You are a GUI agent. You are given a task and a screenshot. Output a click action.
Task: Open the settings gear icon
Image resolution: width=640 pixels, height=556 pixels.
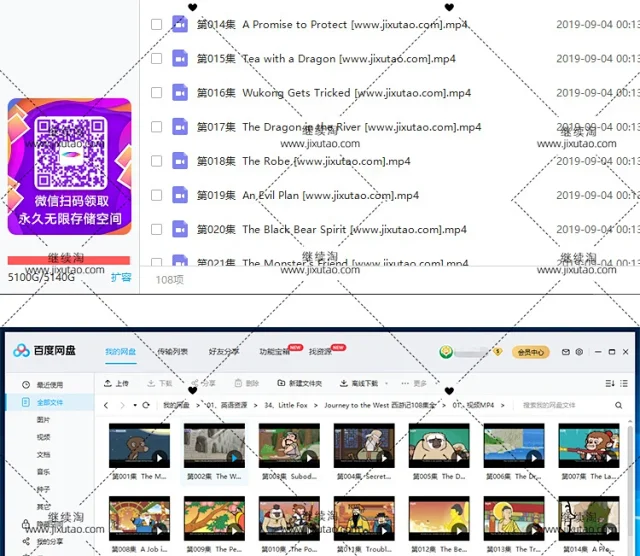(579, 352)
